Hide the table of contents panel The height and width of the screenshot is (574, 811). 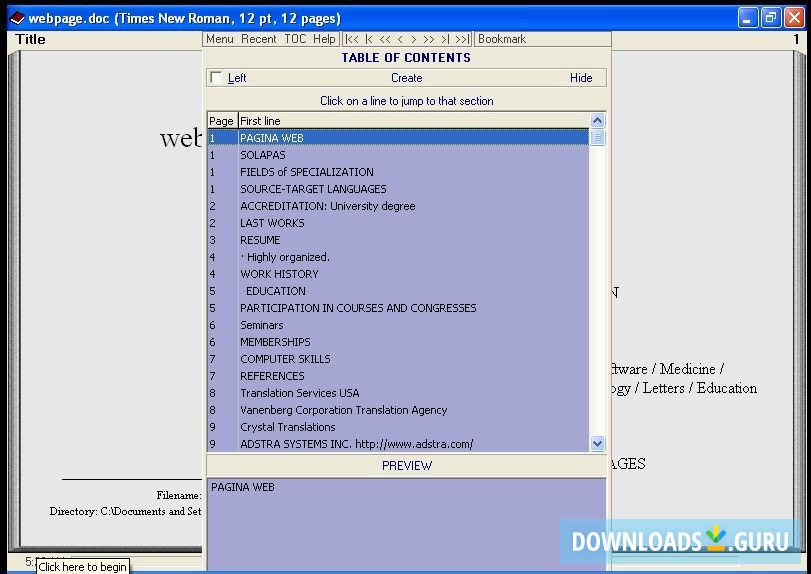click(x=581, y=78)
